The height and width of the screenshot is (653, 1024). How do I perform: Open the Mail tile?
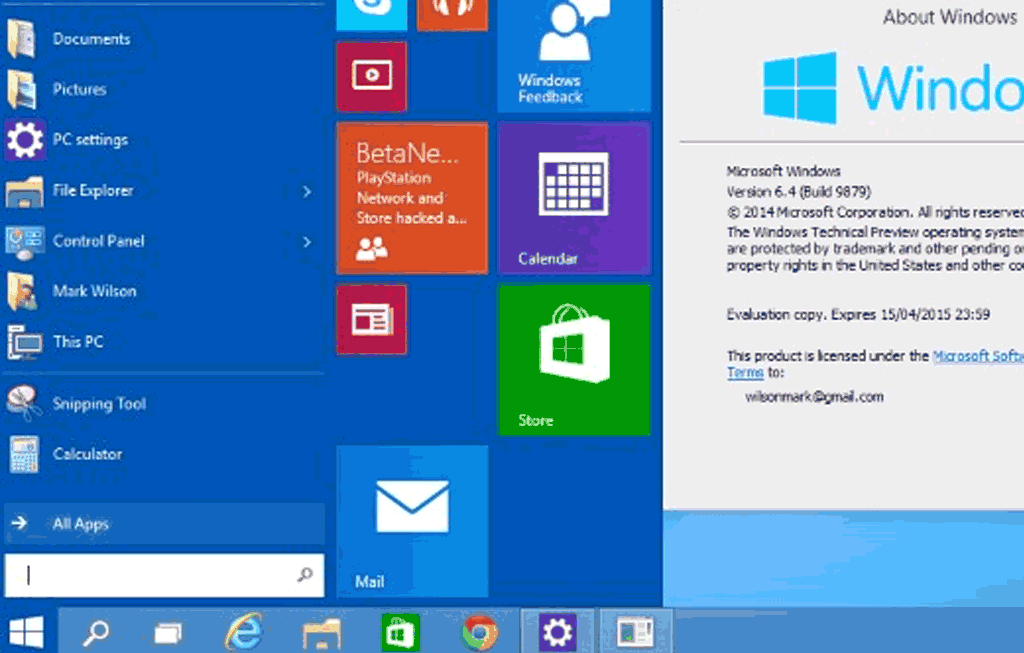[412, 521]
